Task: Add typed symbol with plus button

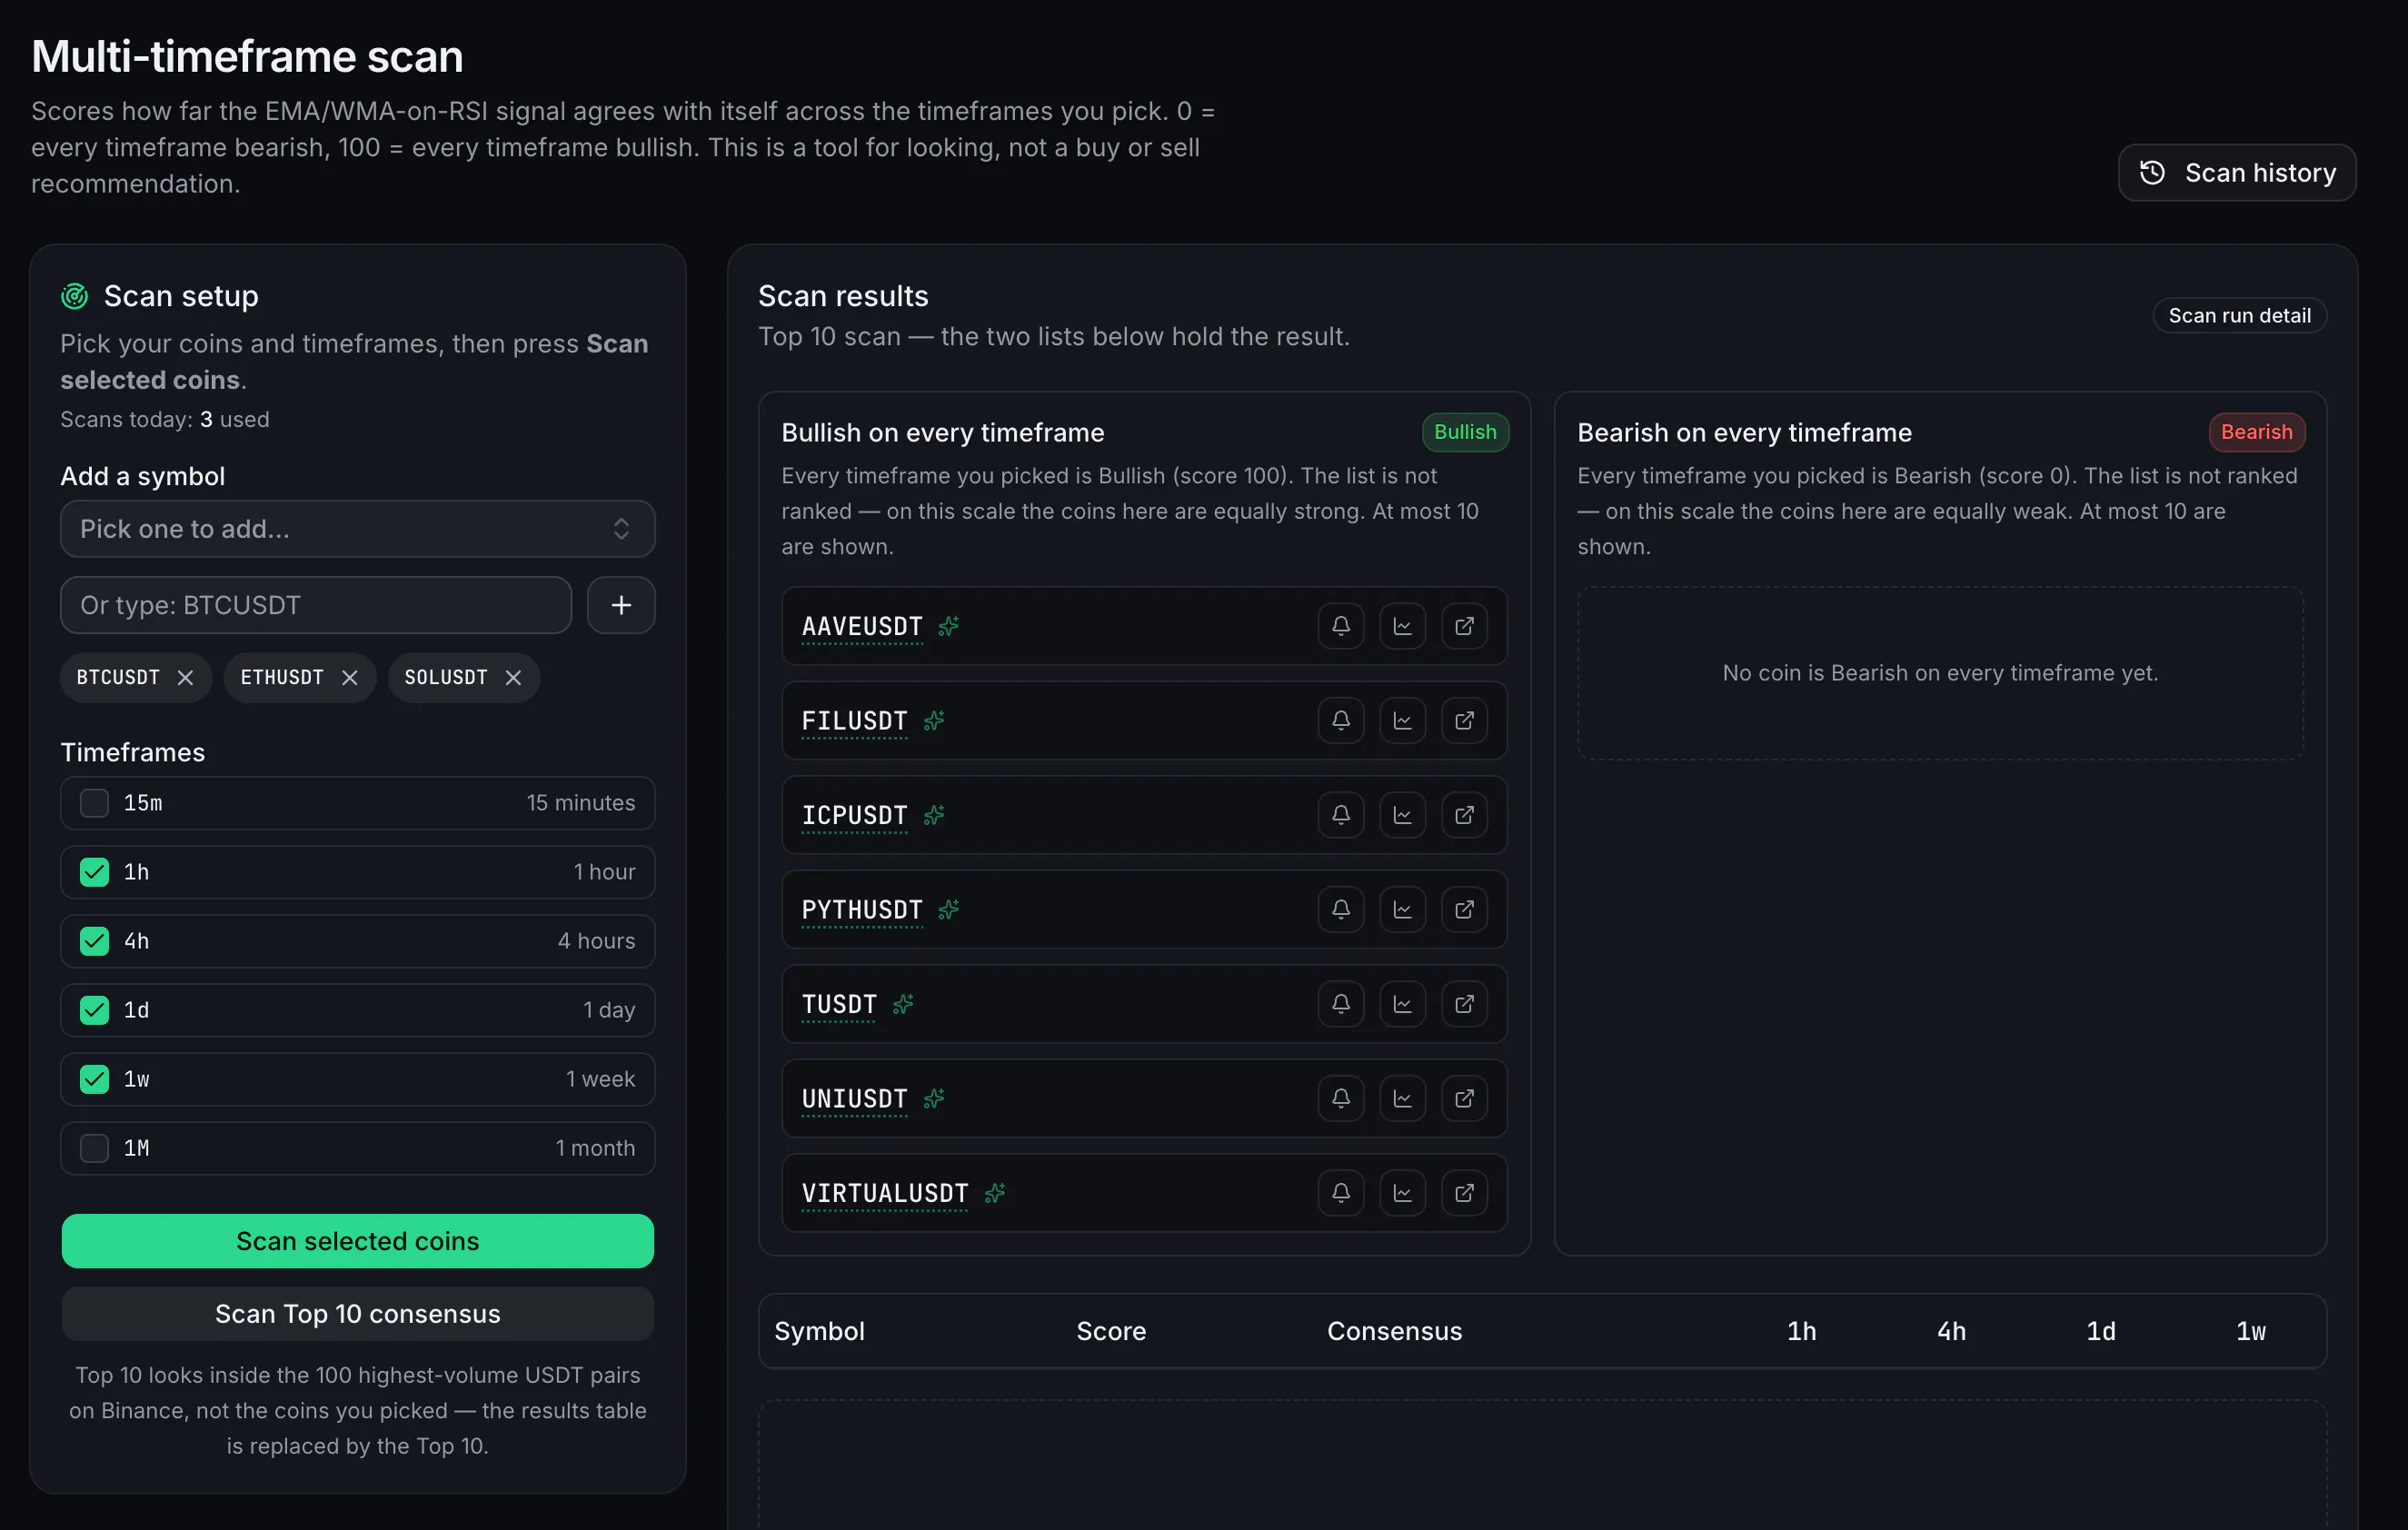Action: pos(621,605)
